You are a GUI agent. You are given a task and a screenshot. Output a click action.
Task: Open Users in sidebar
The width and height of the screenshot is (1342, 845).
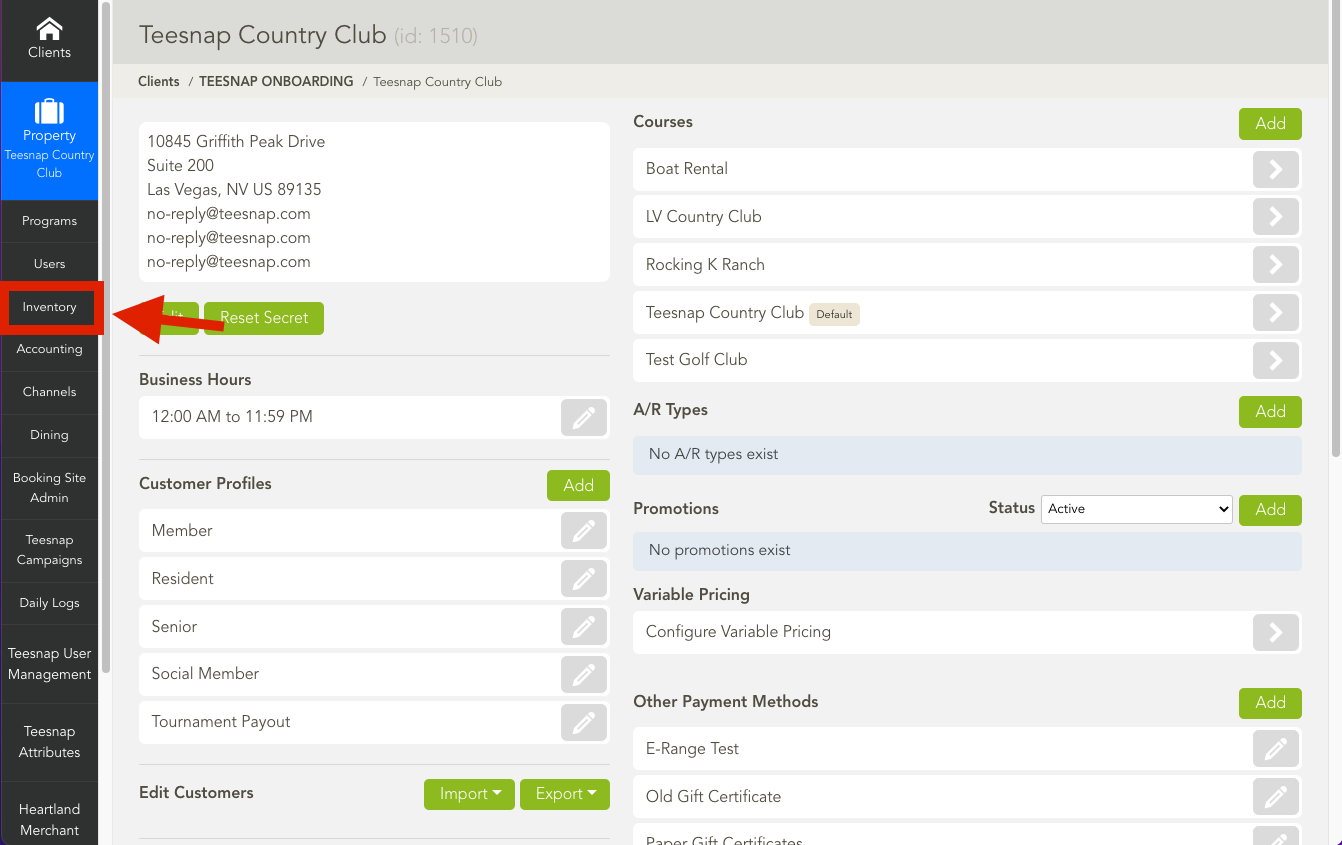49,264
